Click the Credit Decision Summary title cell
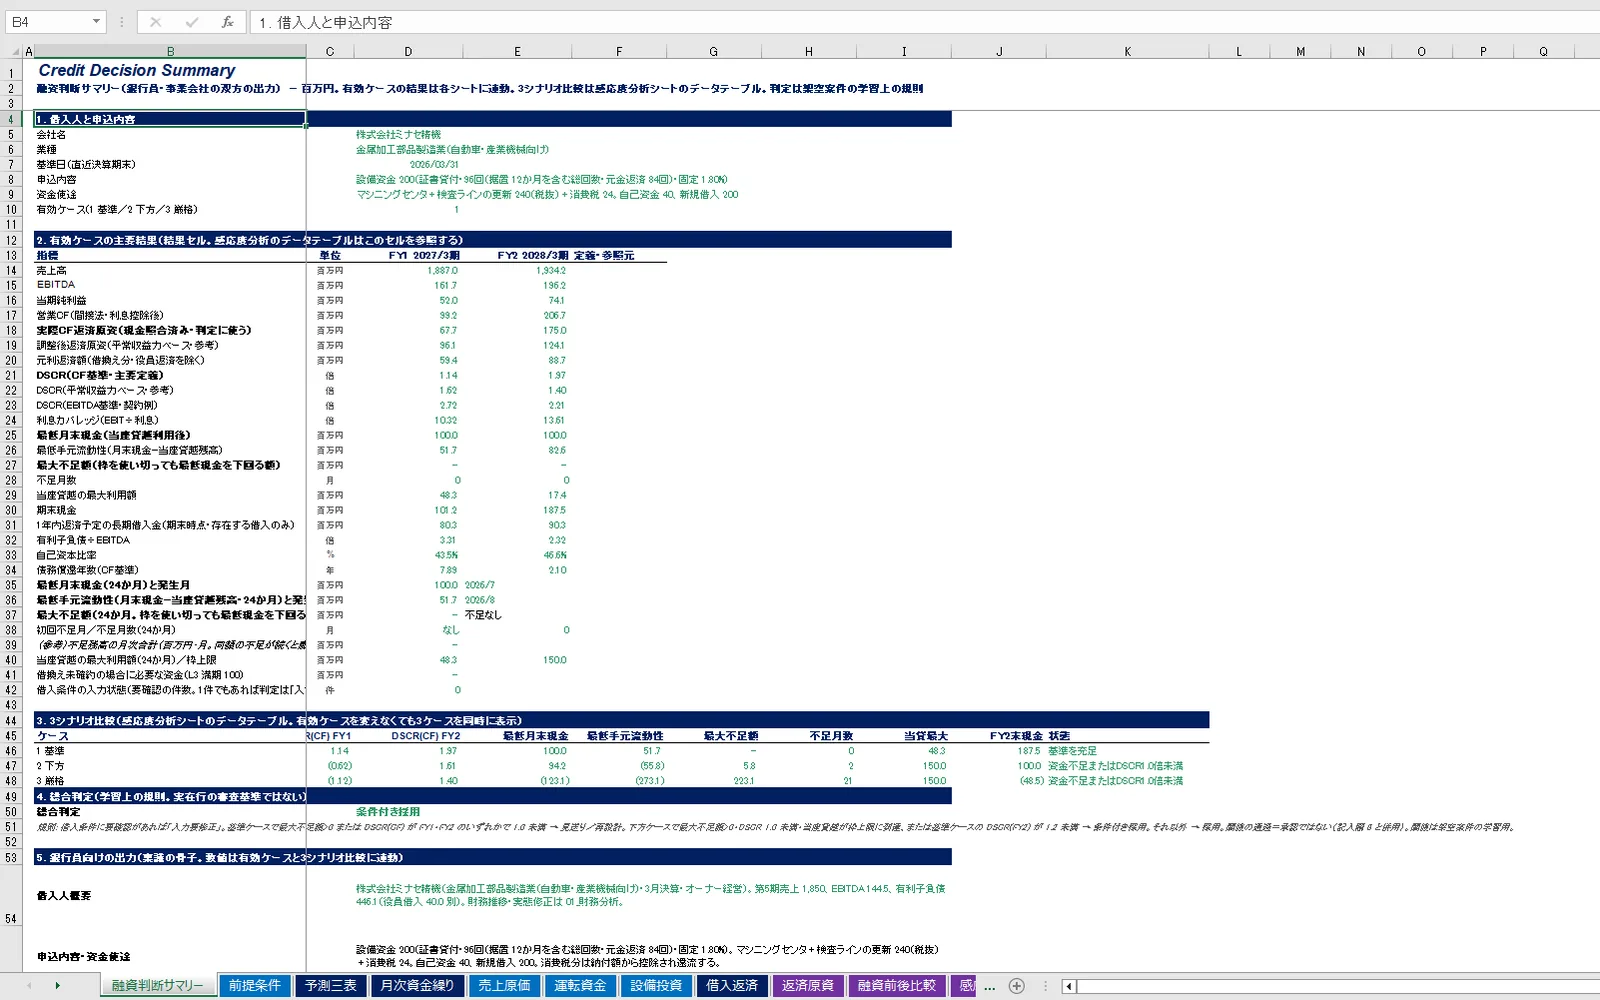1600x1000 pixels. 137,70
